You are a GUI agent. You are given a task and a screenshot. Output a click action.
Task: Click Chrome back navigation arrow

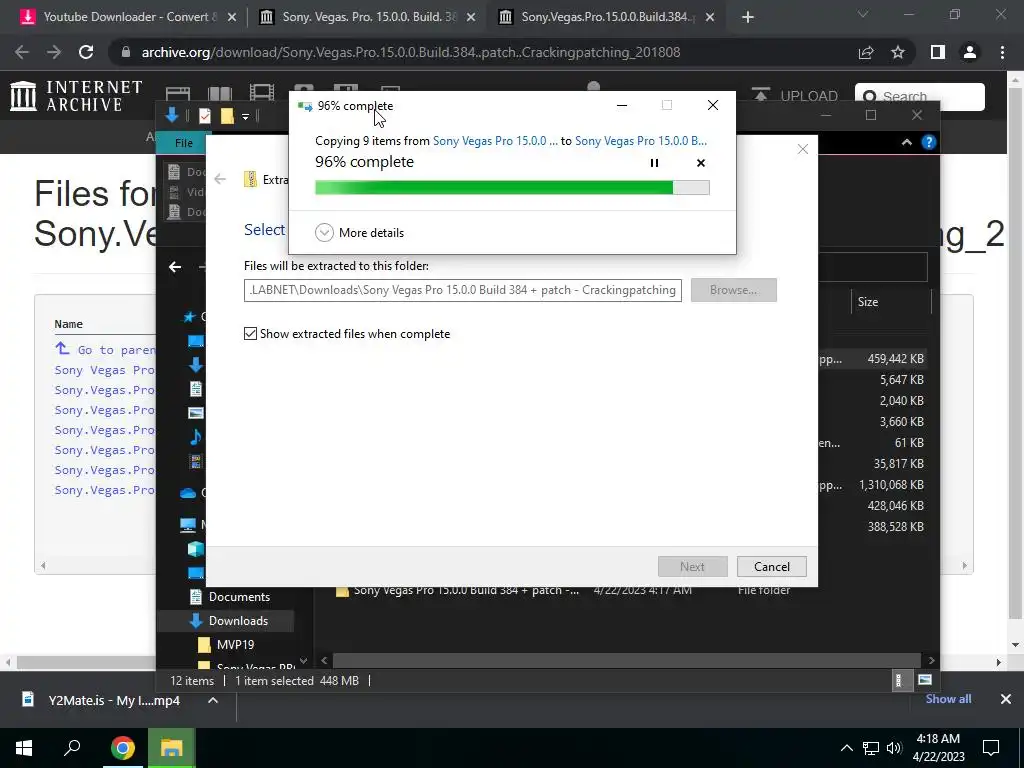22,52
